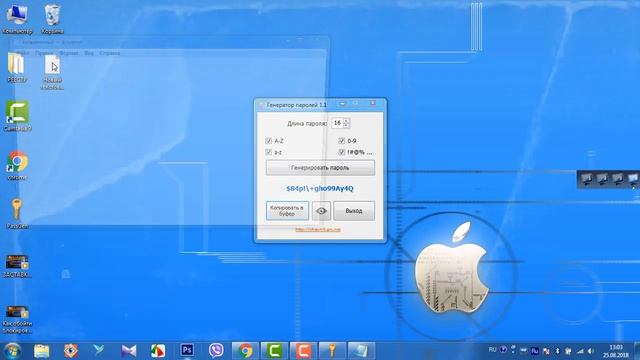Close the Генератор паролей window

[x=372, y=104]
